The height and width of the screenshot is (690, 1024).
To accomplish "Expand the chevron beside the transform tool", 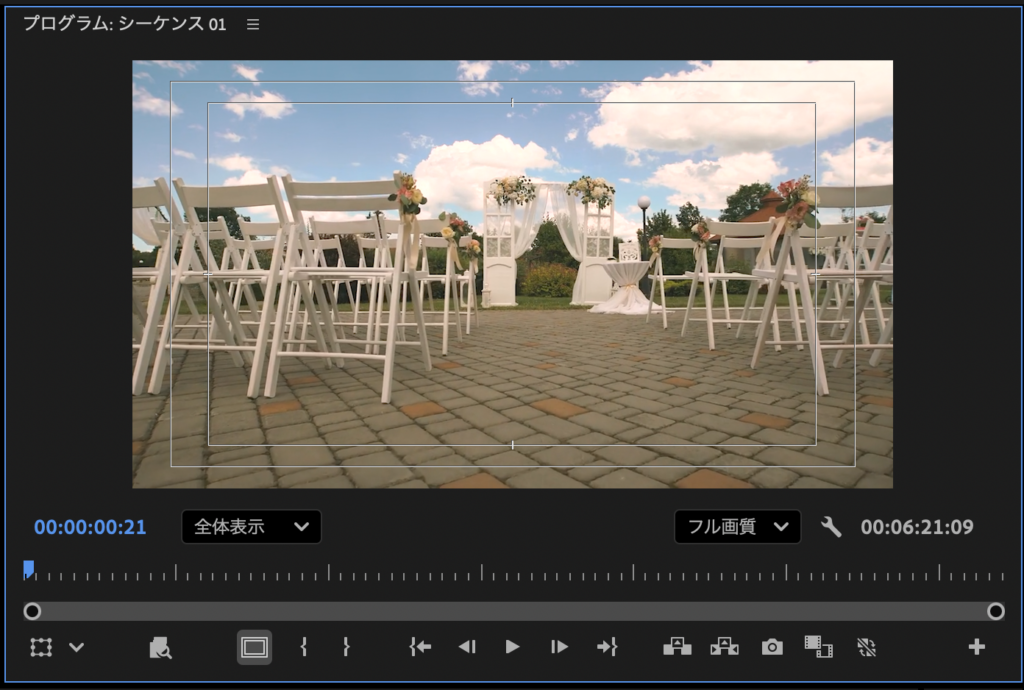I will (x=76, y=648).
